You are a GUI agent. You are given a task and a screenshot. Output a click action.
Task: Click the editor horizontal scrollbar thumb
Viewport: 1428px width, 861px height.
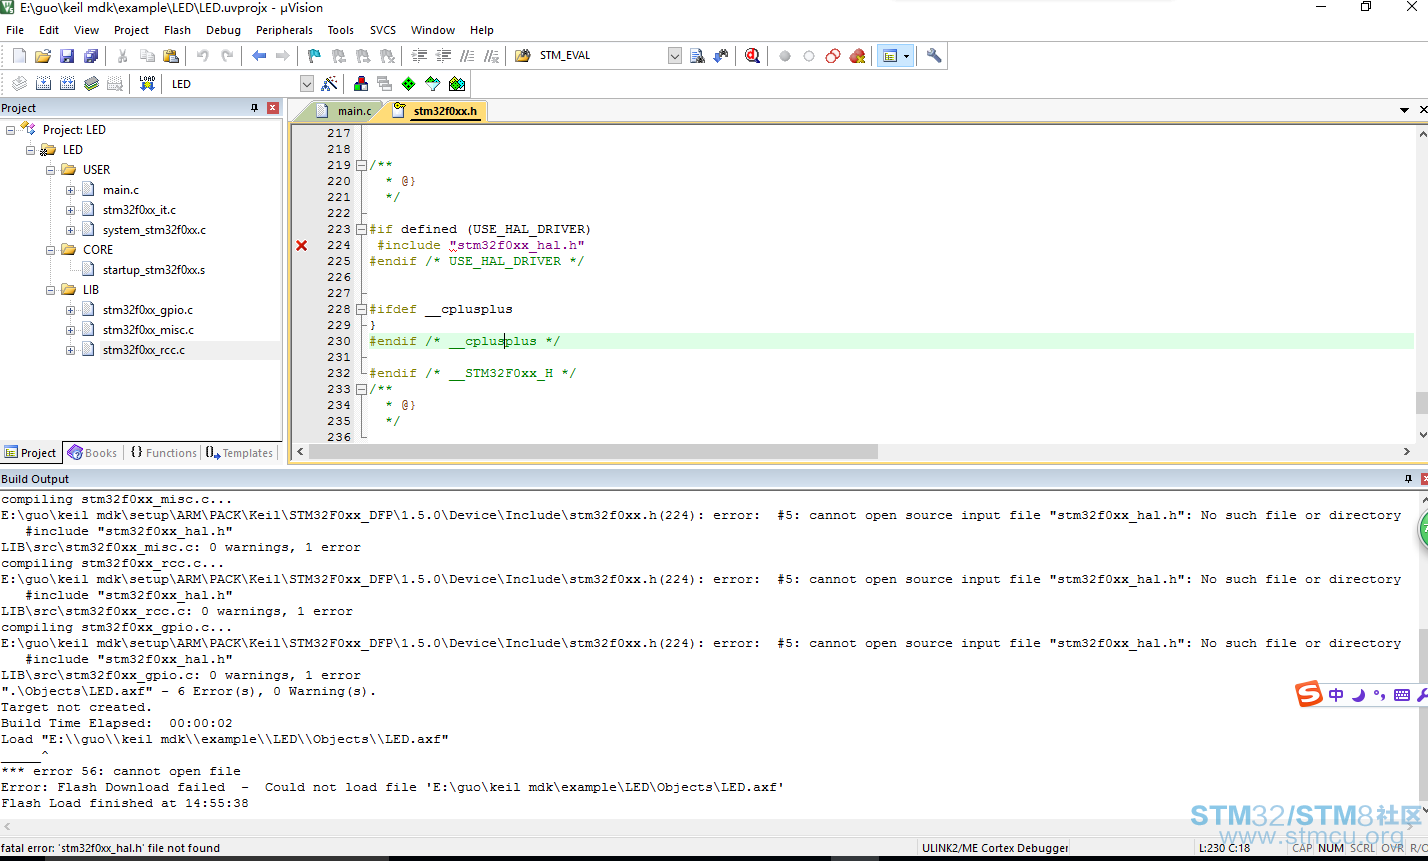coord(593,452)
